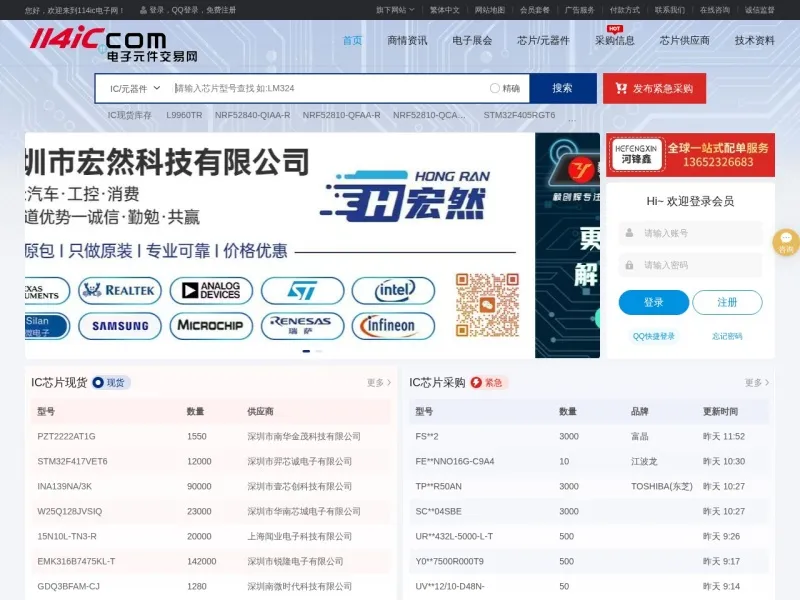Click the Silan brand logo

(x=47, y=326)
